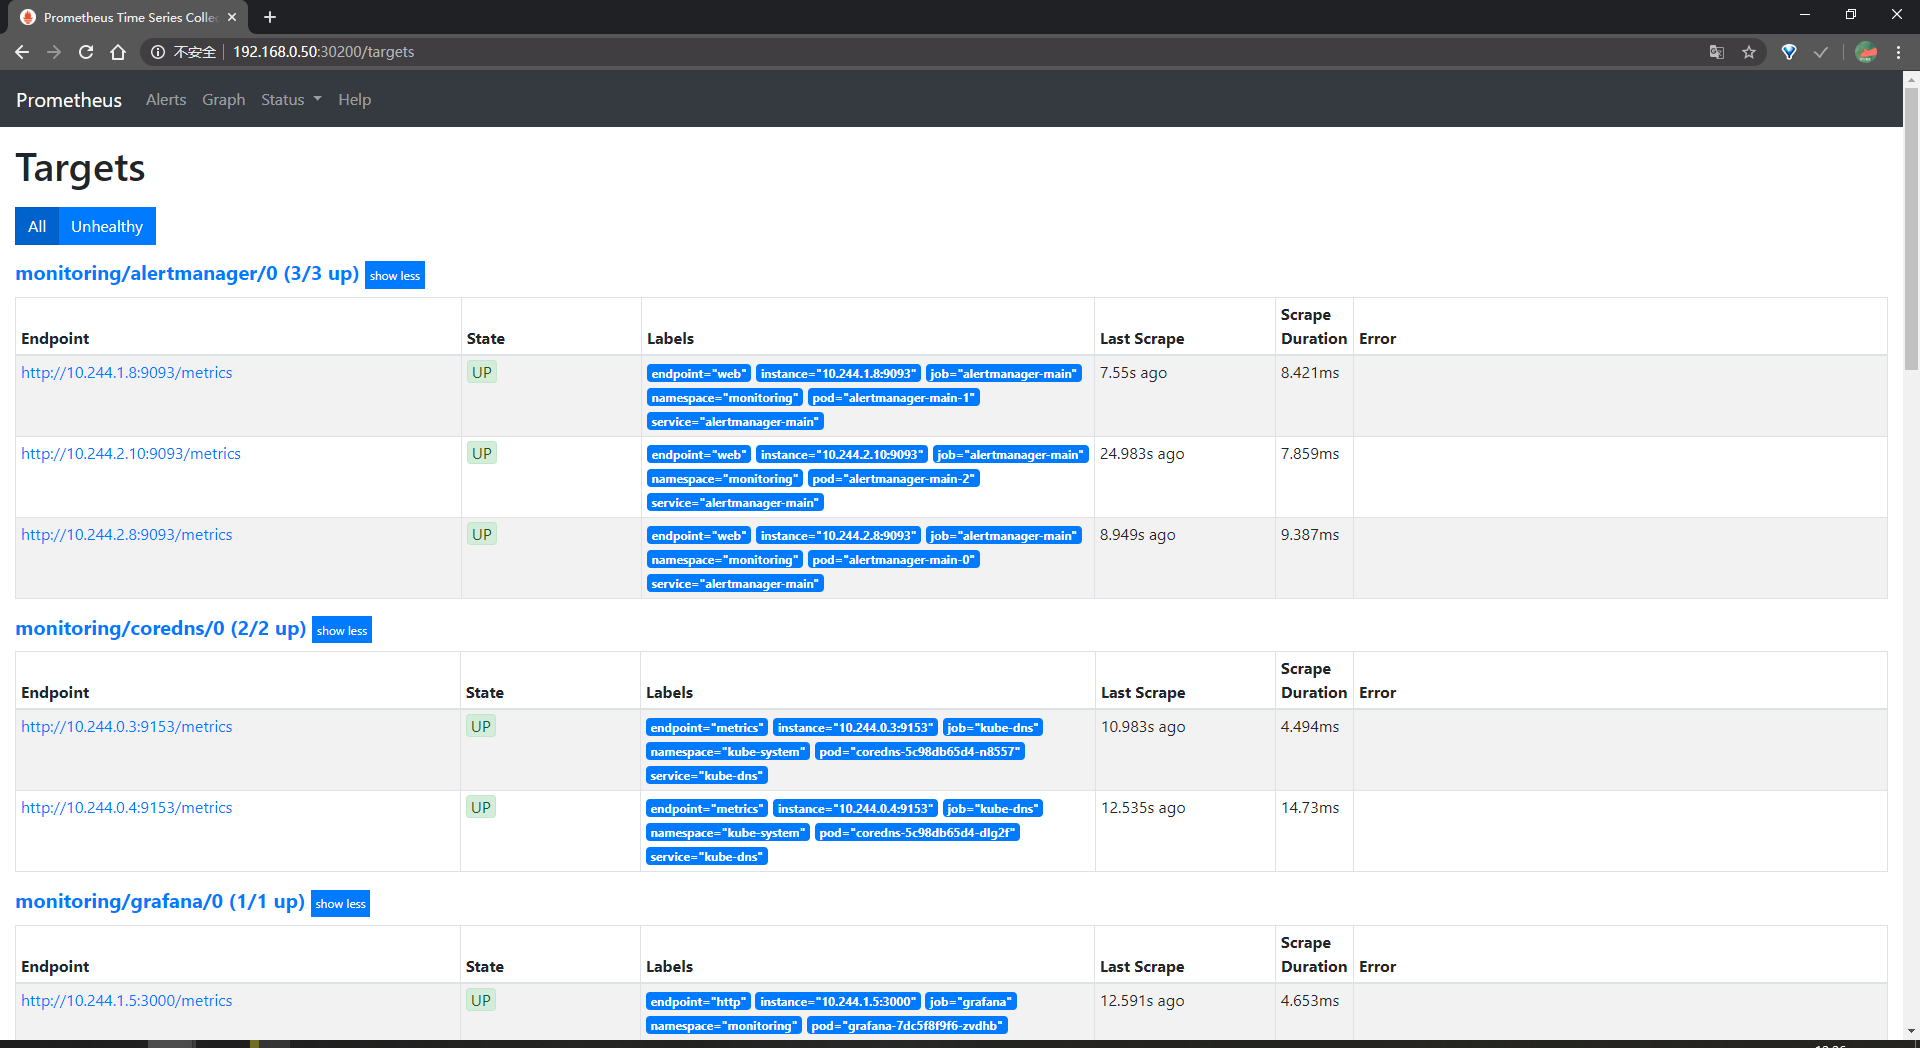
Task: Click the pod="coredns-5c98db65d4-dlg2f" label
Action: pyautogui.click(x=917, y=833)
